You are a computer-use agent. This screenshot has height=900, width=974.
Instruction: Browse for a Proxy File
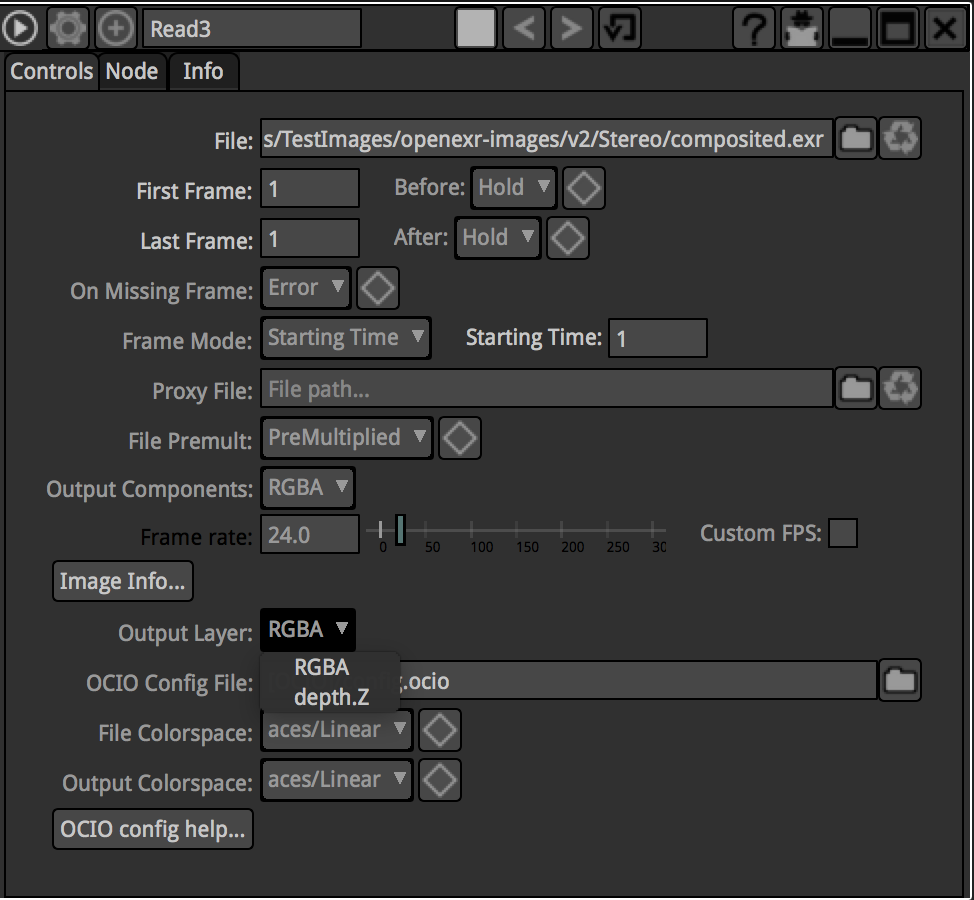coord(856,388)
